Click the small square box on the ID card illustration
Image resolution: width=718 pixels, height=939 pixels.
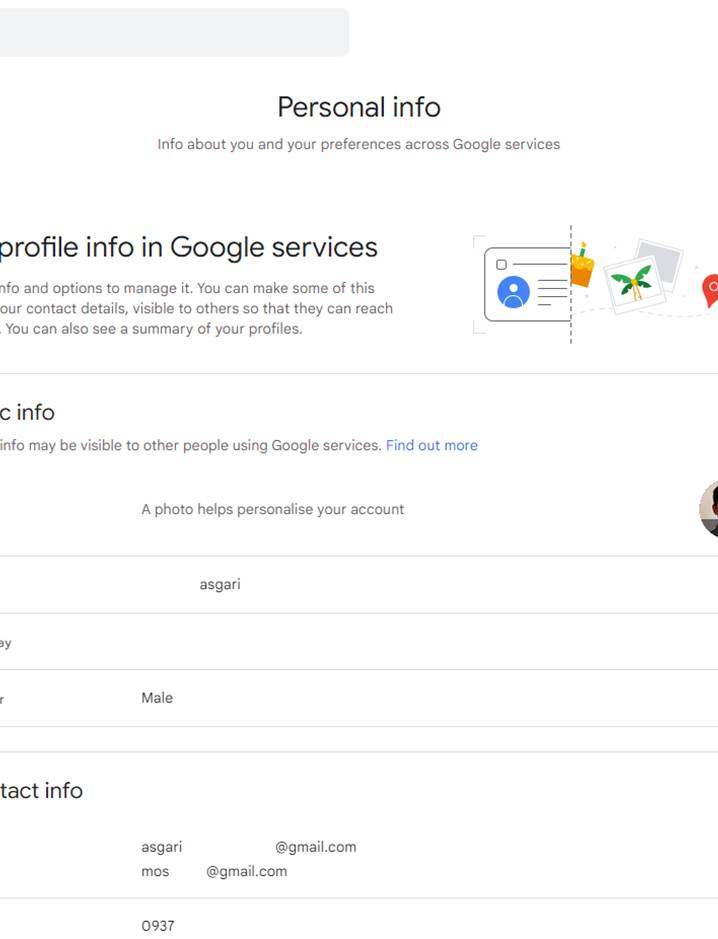click(x=501, y=264)
